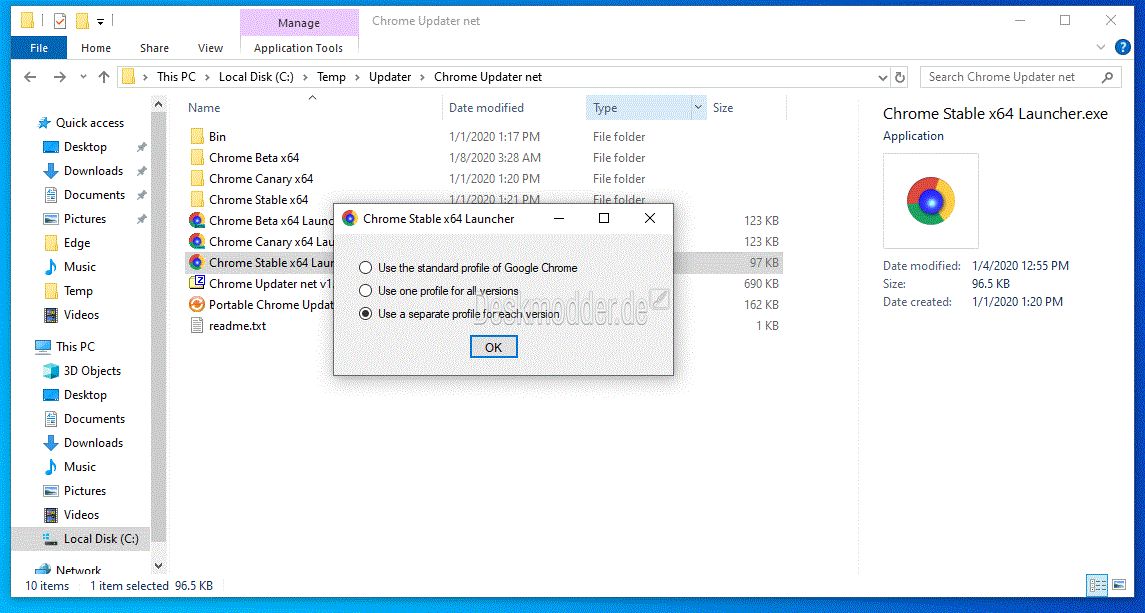Confirm the launcher dialog with OK
The image size is (1145, 613).
(x=494, y=347)
